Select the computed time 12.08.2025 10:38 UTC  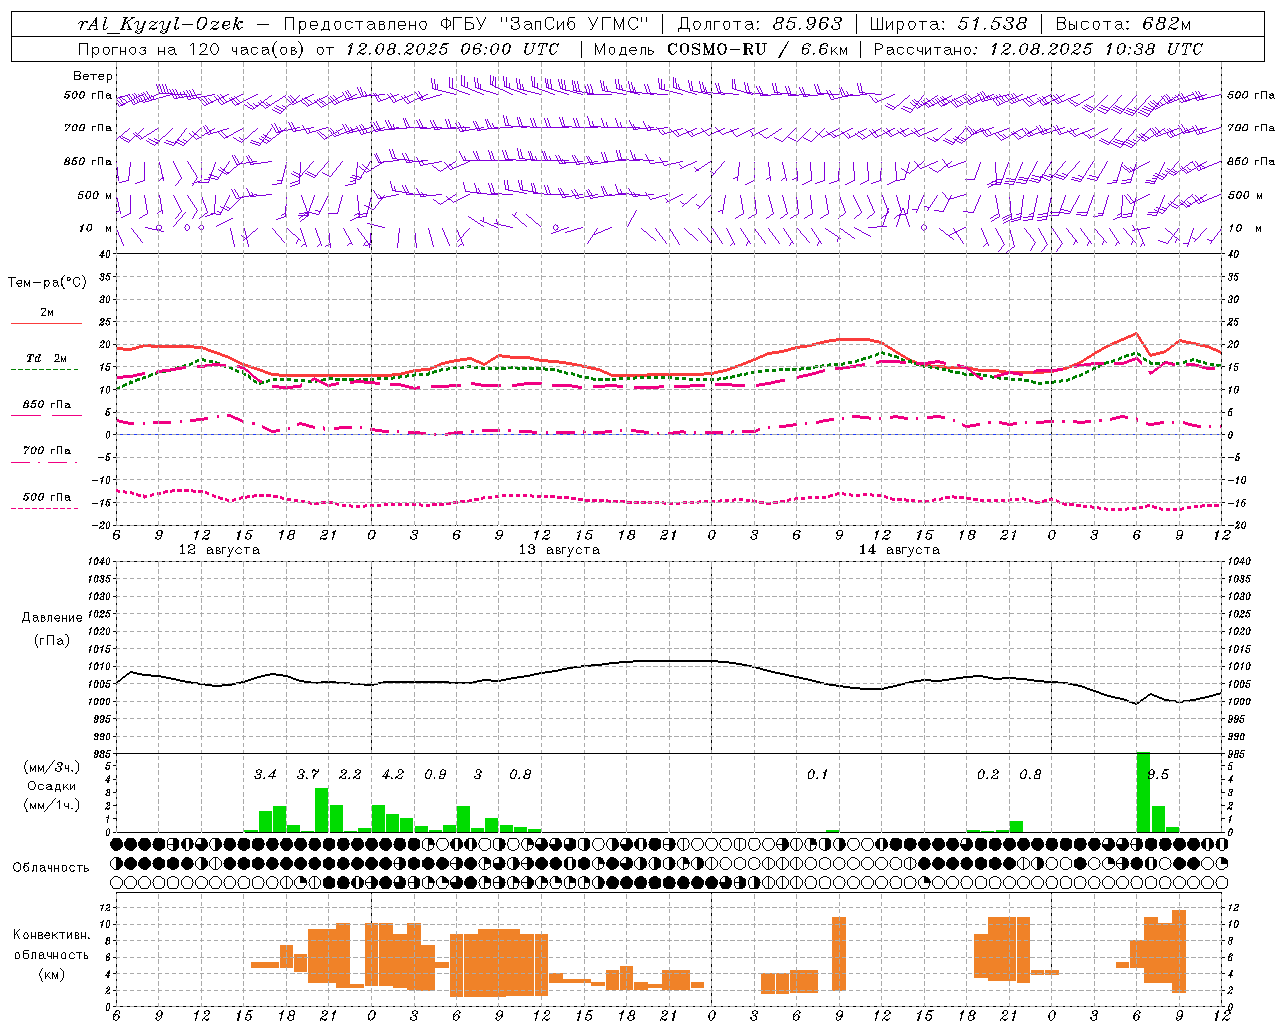(x=1096, y=48)
